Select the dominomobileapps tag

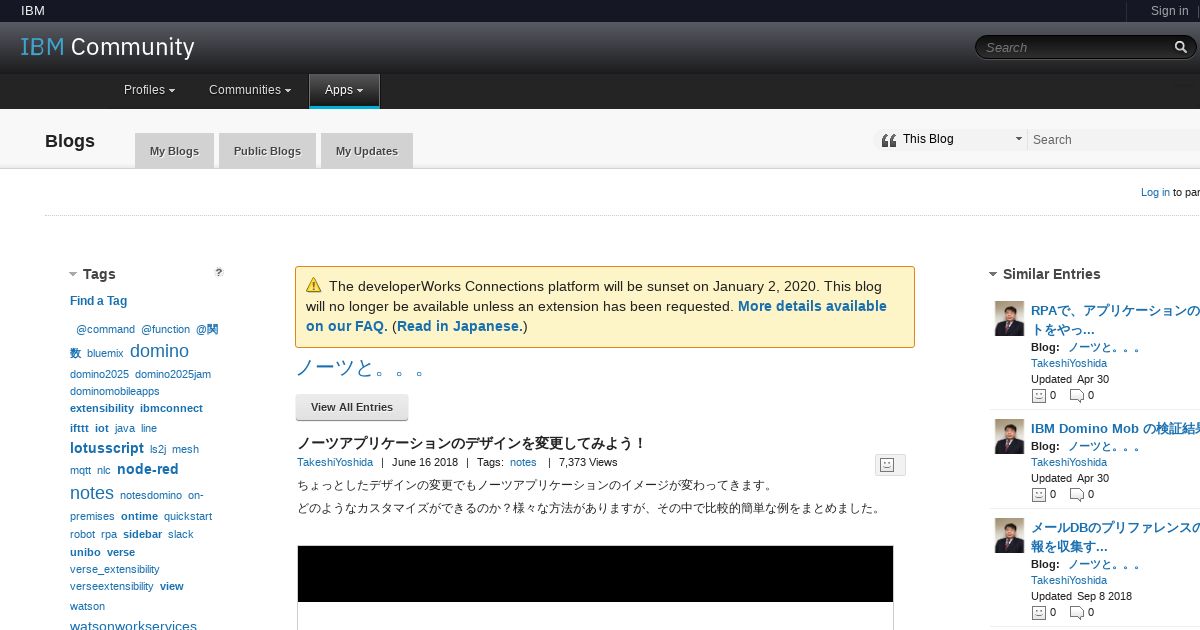click(x=115, y=391)
